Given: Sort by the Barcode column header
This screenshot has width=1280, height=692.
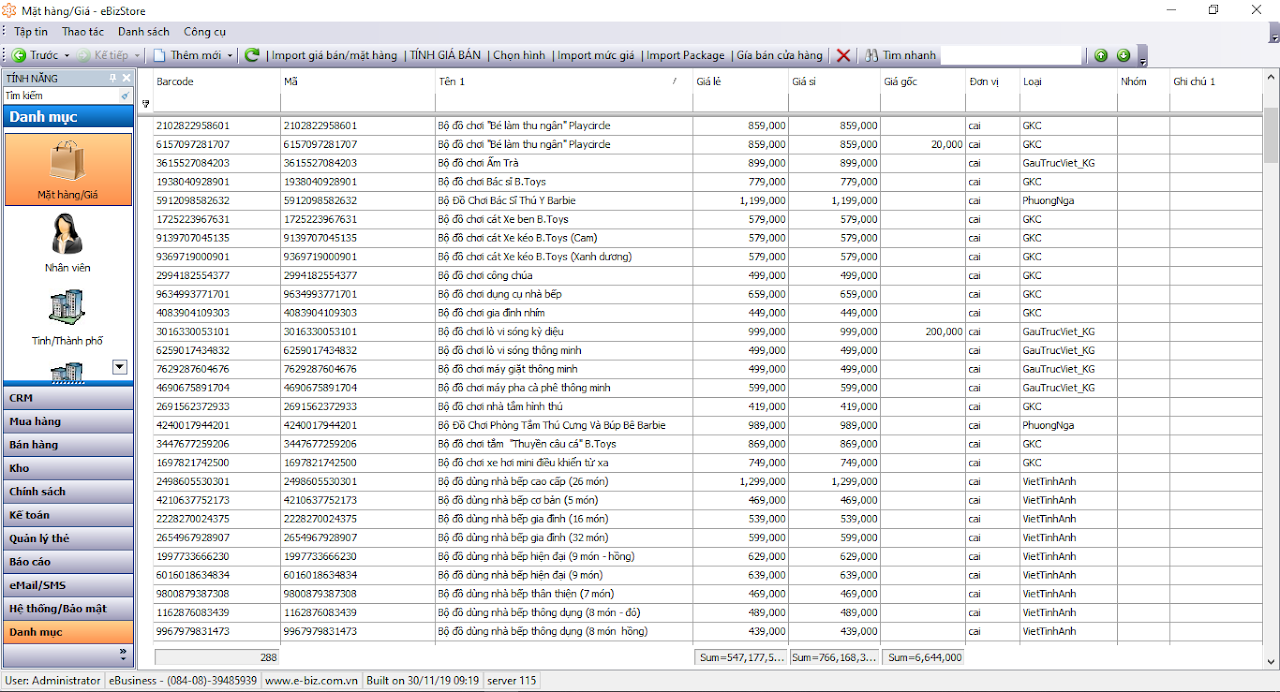Looking at the screenshot, I should point(217,81).
